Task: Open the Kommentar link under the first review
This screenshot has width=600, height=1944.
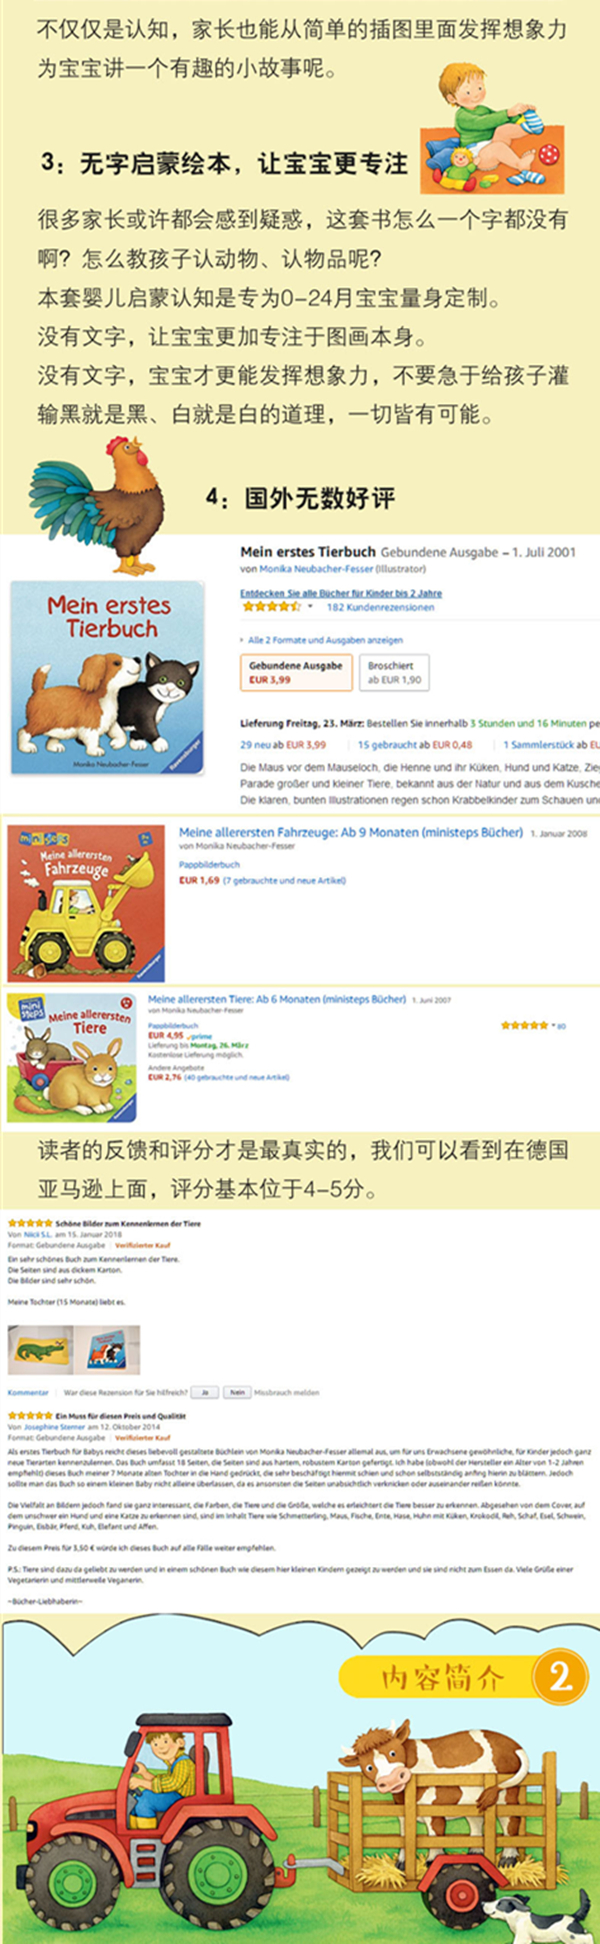Action: (x=28, y=1392)
